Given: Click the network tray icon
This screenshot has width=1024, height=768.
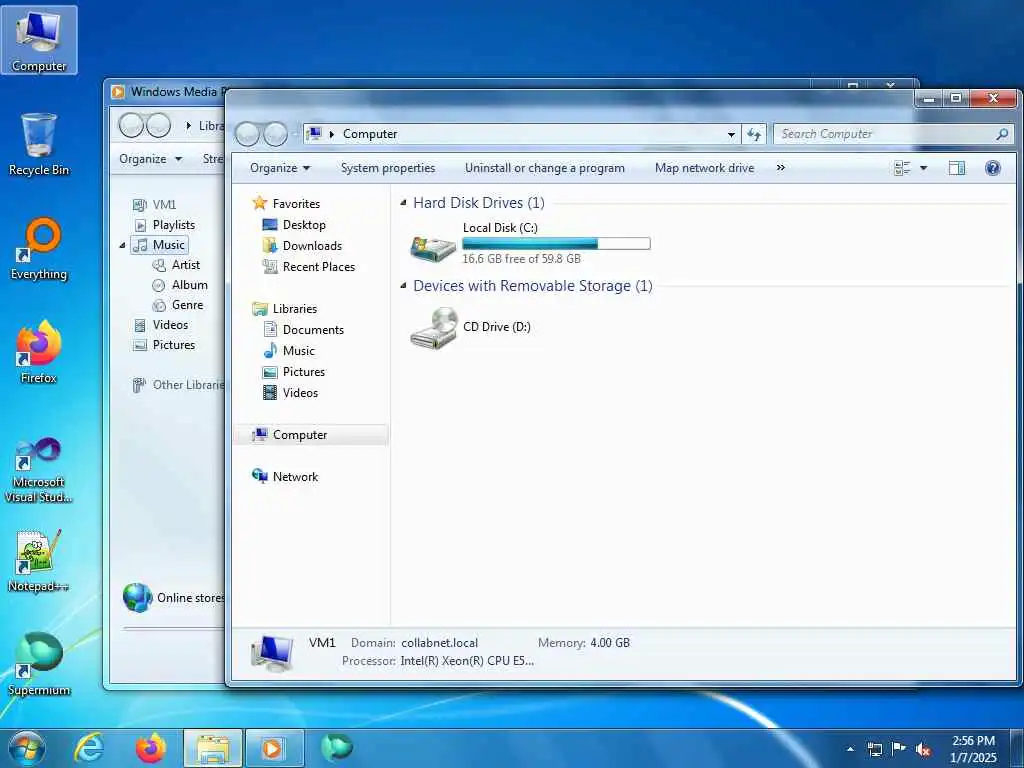Looking at the screenshot, I should coord(874,750).
